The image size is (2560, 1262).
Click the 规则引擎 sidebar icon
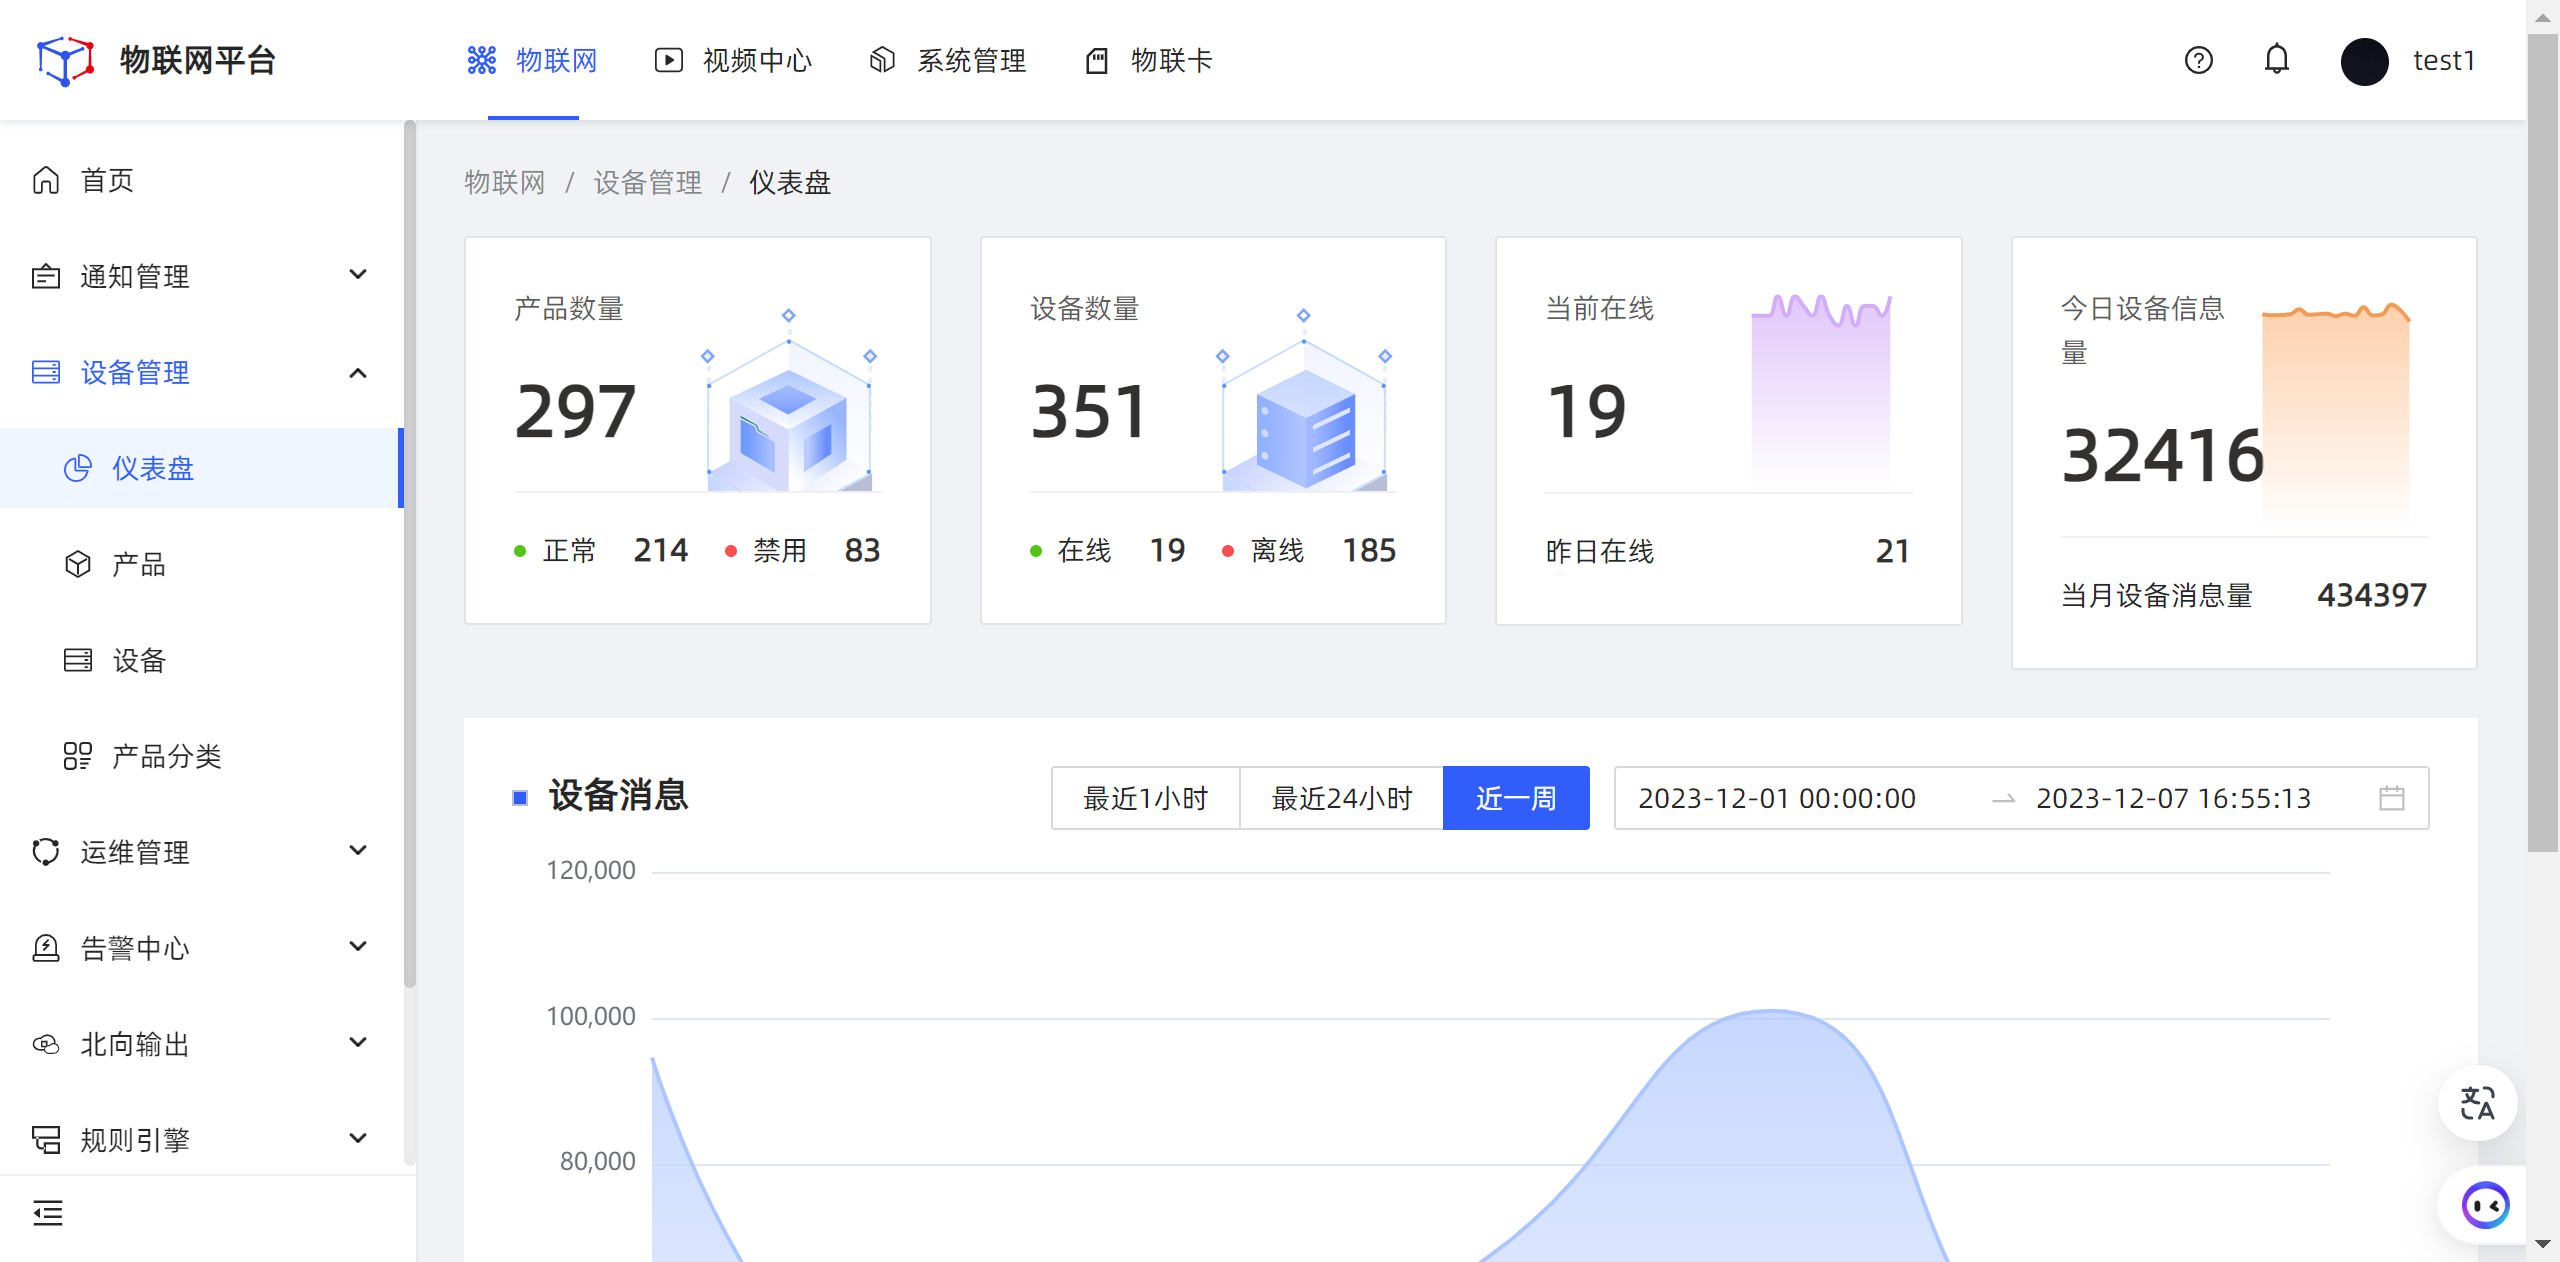click(x=46, y=1140)
